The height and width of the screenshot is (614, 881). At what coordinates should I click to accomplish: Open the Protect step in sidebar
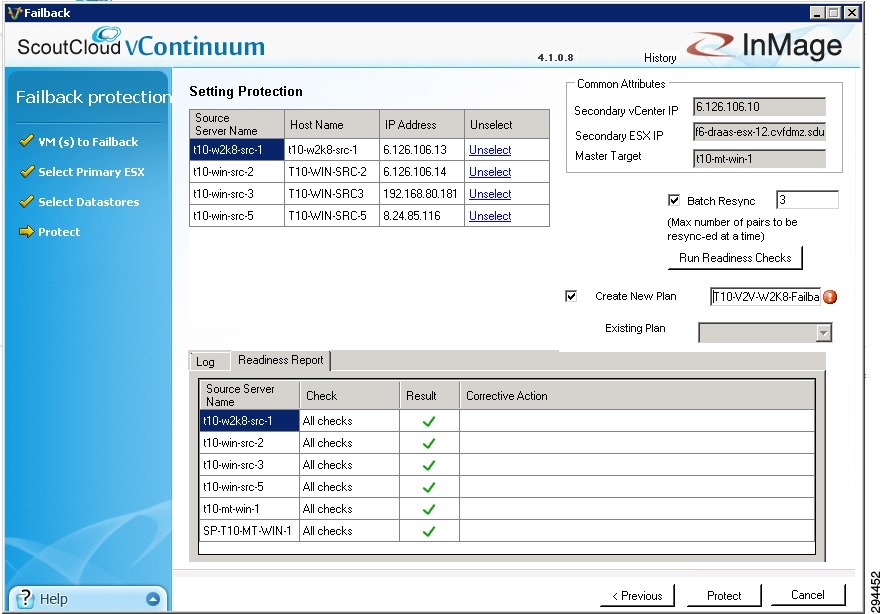click(59, 231)
